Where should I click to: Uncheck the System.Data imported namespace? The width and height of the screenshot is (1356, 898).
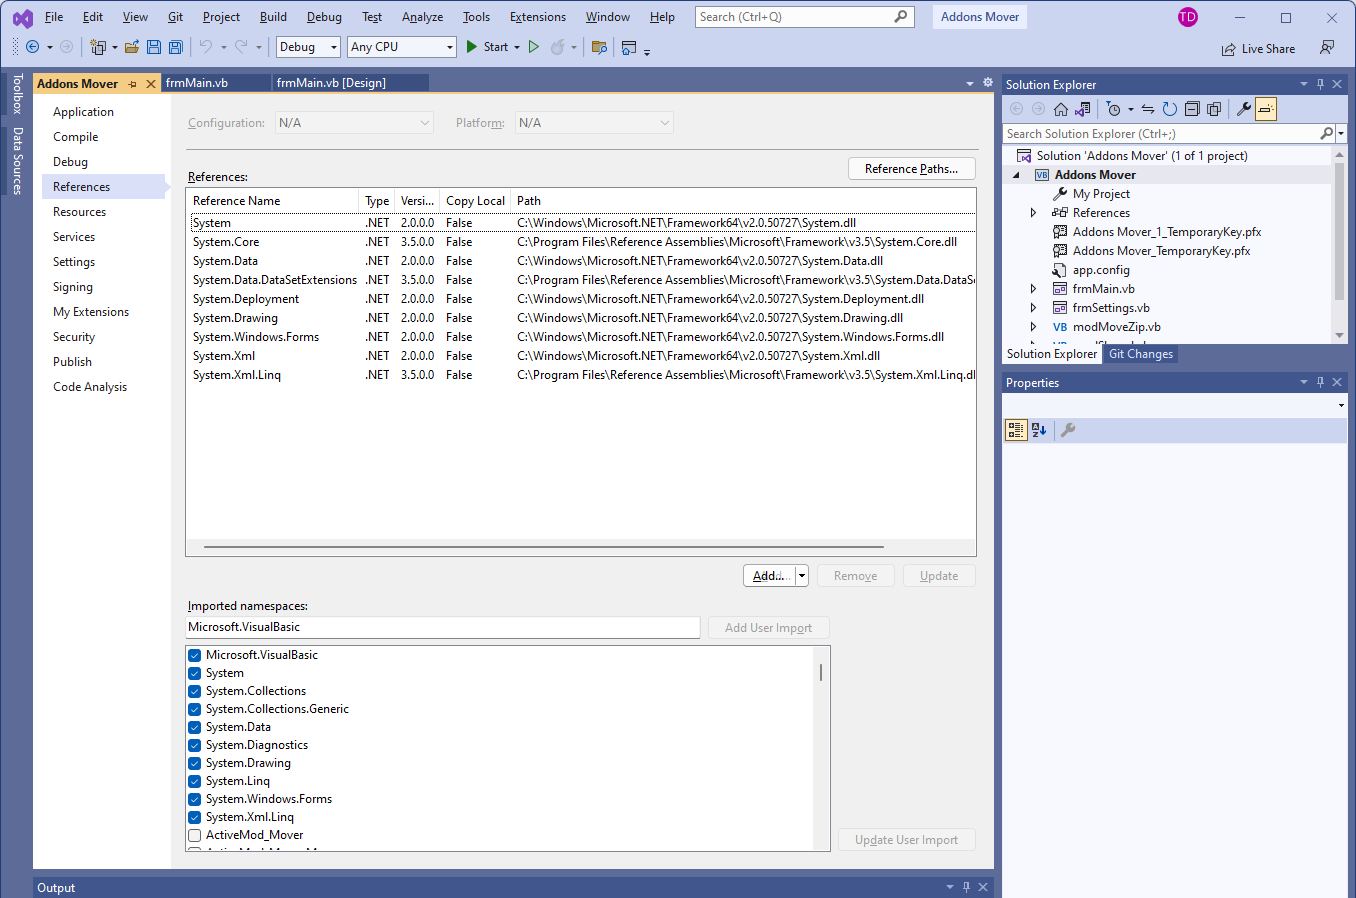[195, 727]
